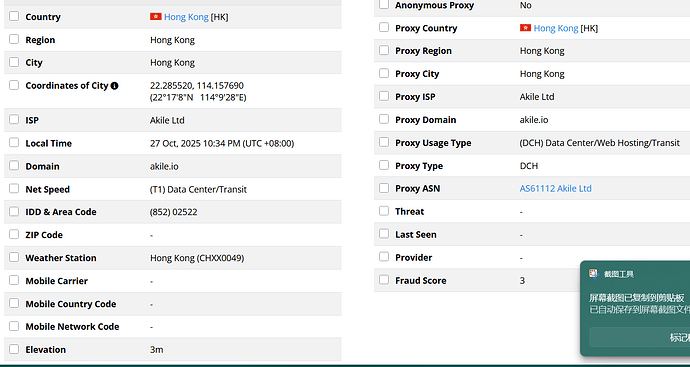Tick the ZIP Code checkbox
Screen dimensions: 690x367
pos(14,234)
